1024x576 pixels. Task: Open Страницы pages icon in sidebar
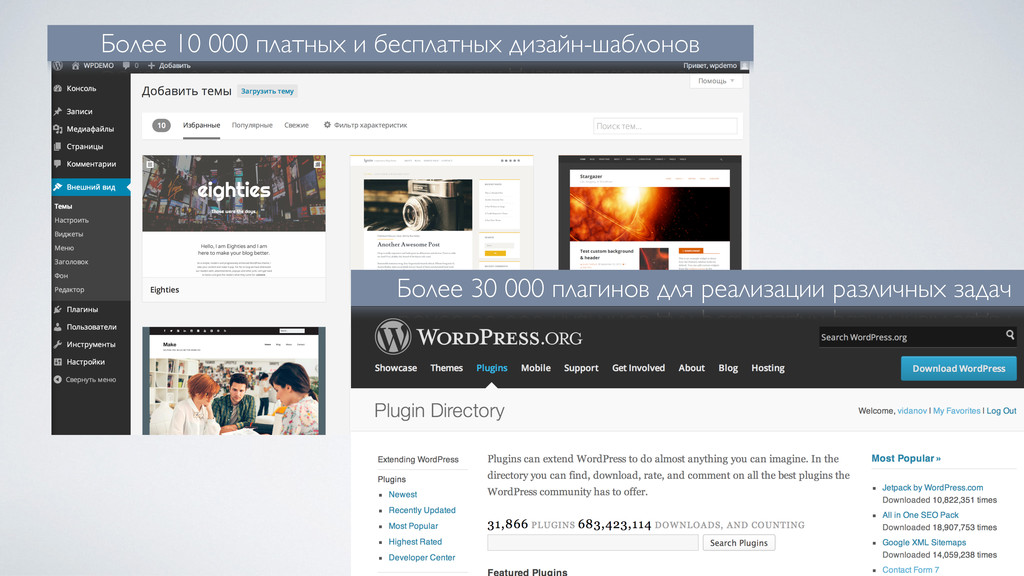pyautogui.click(x=57, y=146)
